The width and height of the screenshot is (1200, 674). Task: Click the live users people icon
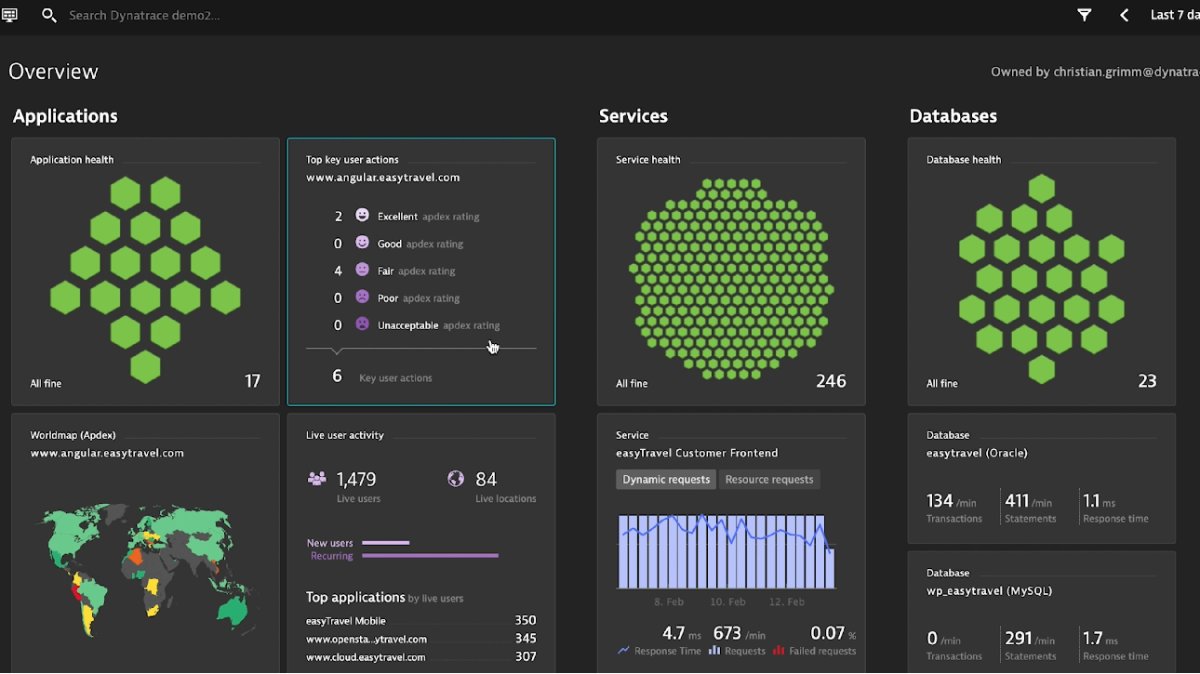click(x=316, y=479)
